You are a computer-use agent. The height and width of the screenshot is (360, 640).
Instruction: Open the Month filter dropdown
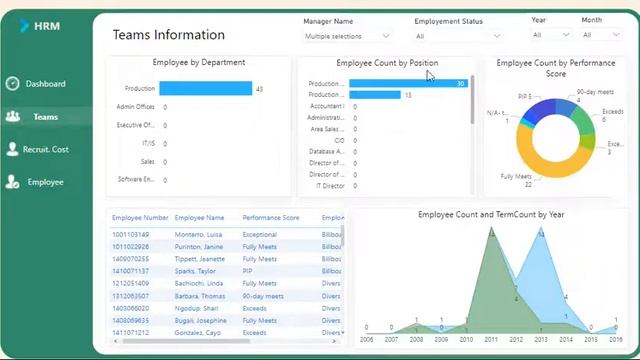click(601, 35)
